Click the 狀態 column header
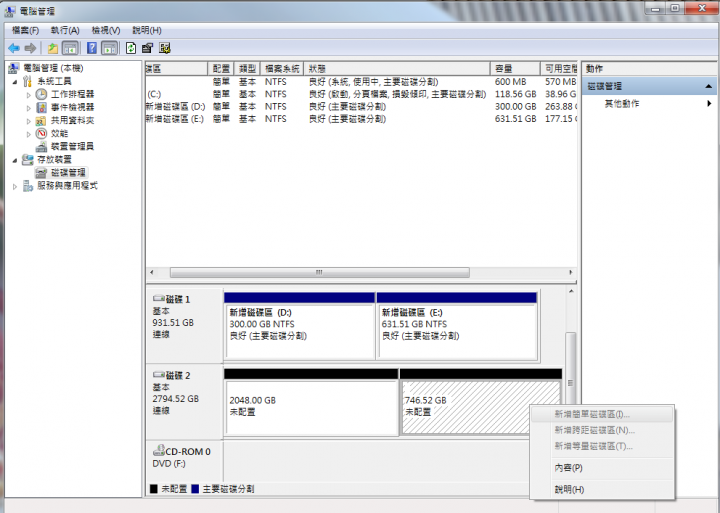 coord(397,69)
